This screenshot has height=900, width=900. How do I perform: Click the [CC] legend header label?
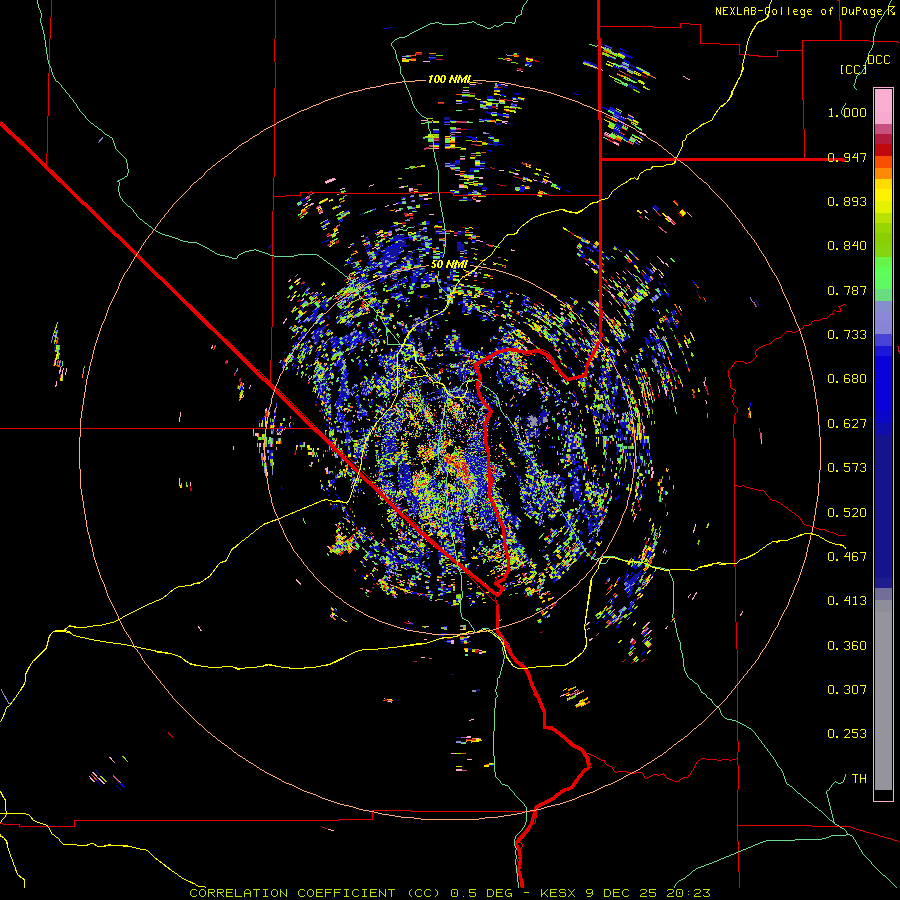(853, 69)
